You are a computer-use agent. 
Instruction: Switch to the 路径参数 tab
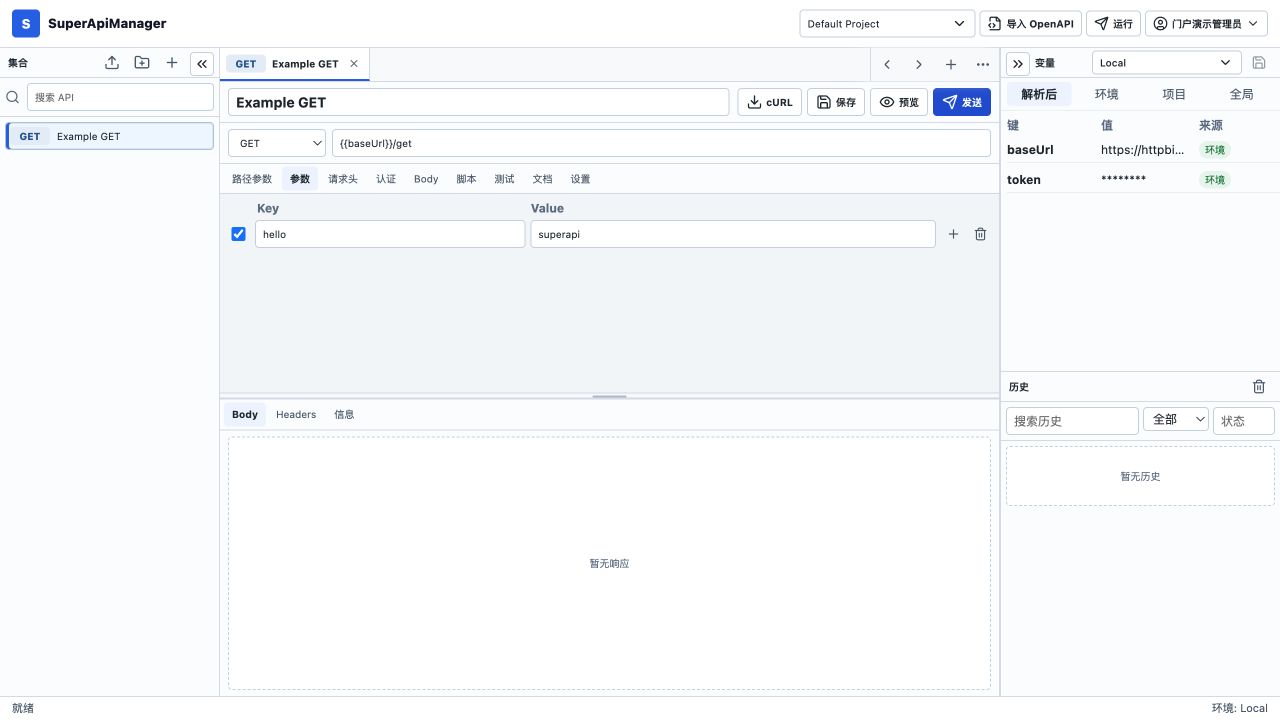pos(252,179)
